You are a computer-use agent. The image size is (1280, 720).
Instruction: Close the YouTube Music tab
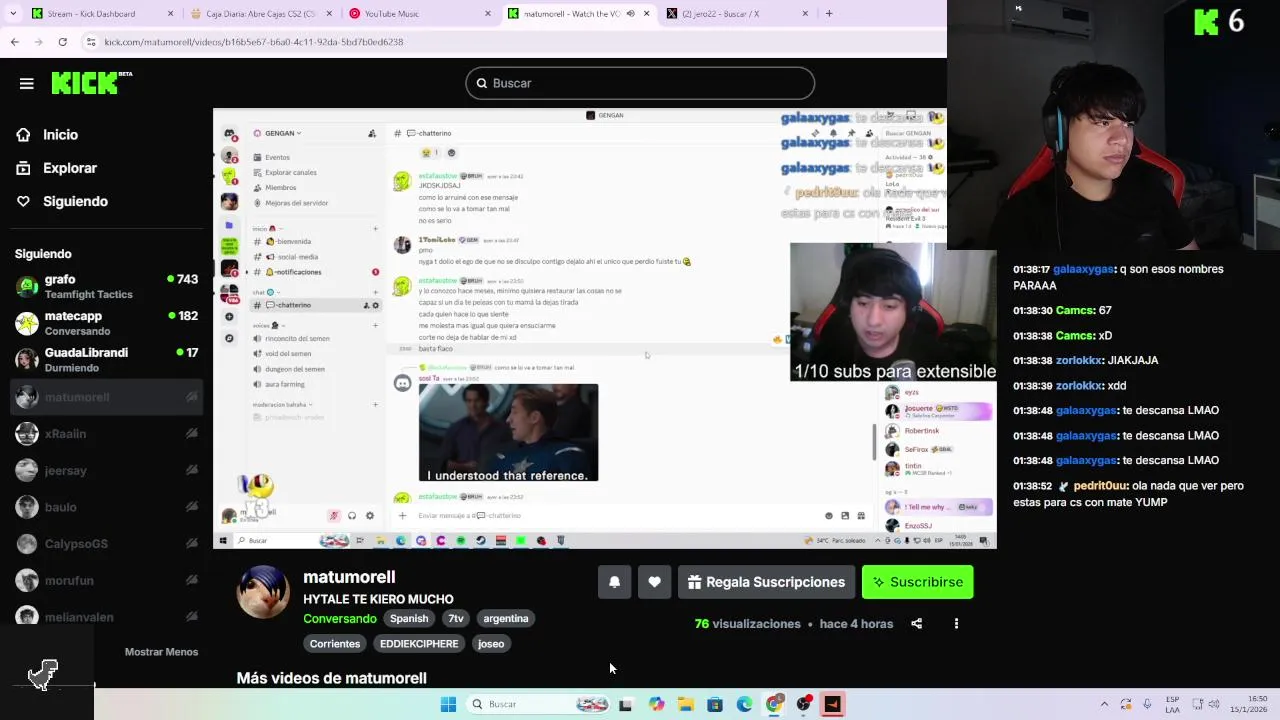pyautogui.click(x=488, y=14)
